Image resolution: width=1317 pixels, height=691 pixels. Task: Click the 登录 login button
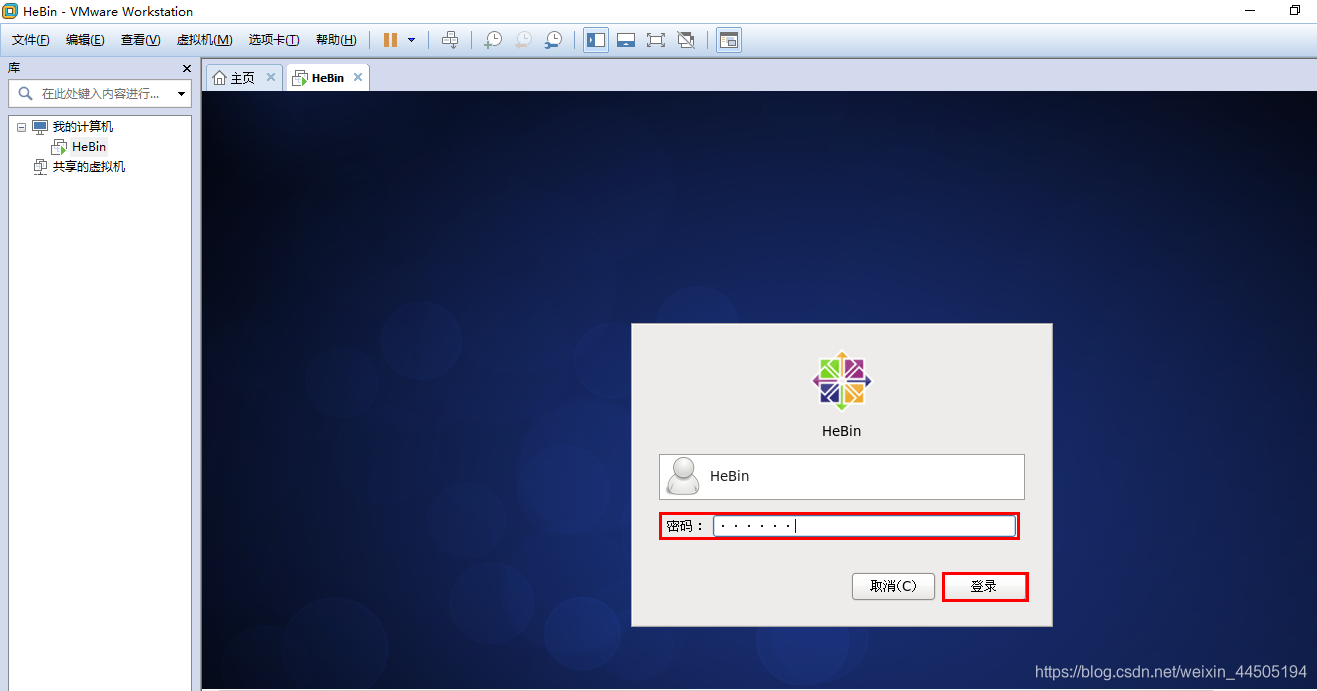984,586
